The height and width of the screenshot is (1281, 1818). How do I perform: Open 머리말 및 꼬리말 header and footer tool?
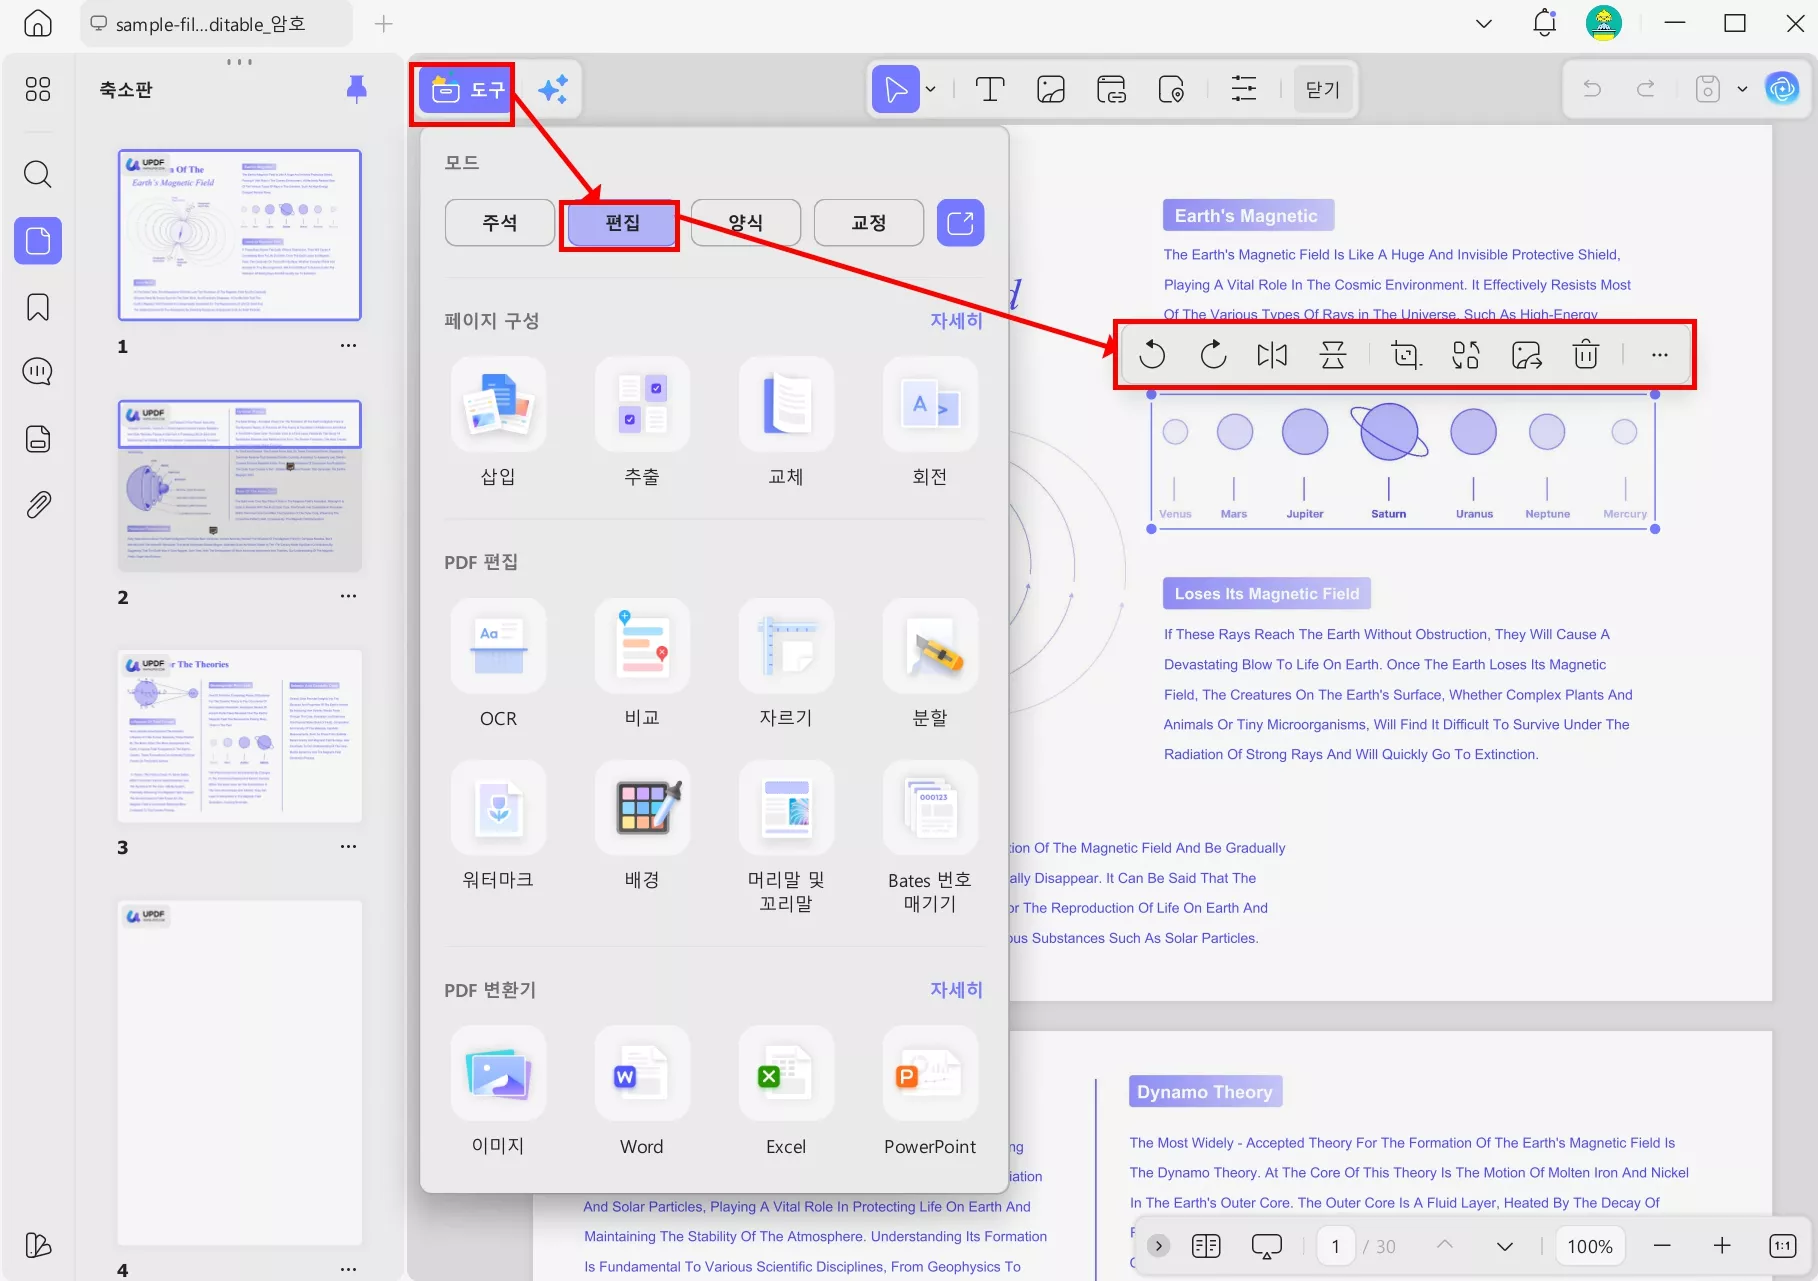[x=786, y=838]
